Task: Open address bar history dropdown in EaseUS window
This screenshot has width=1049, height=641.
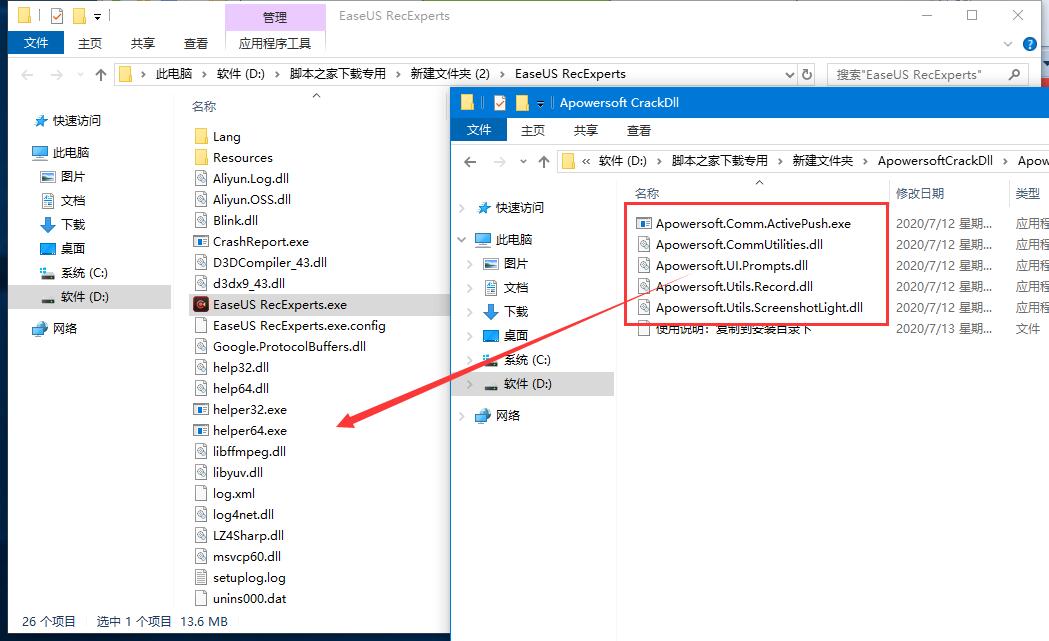Action: click(789, 74)
